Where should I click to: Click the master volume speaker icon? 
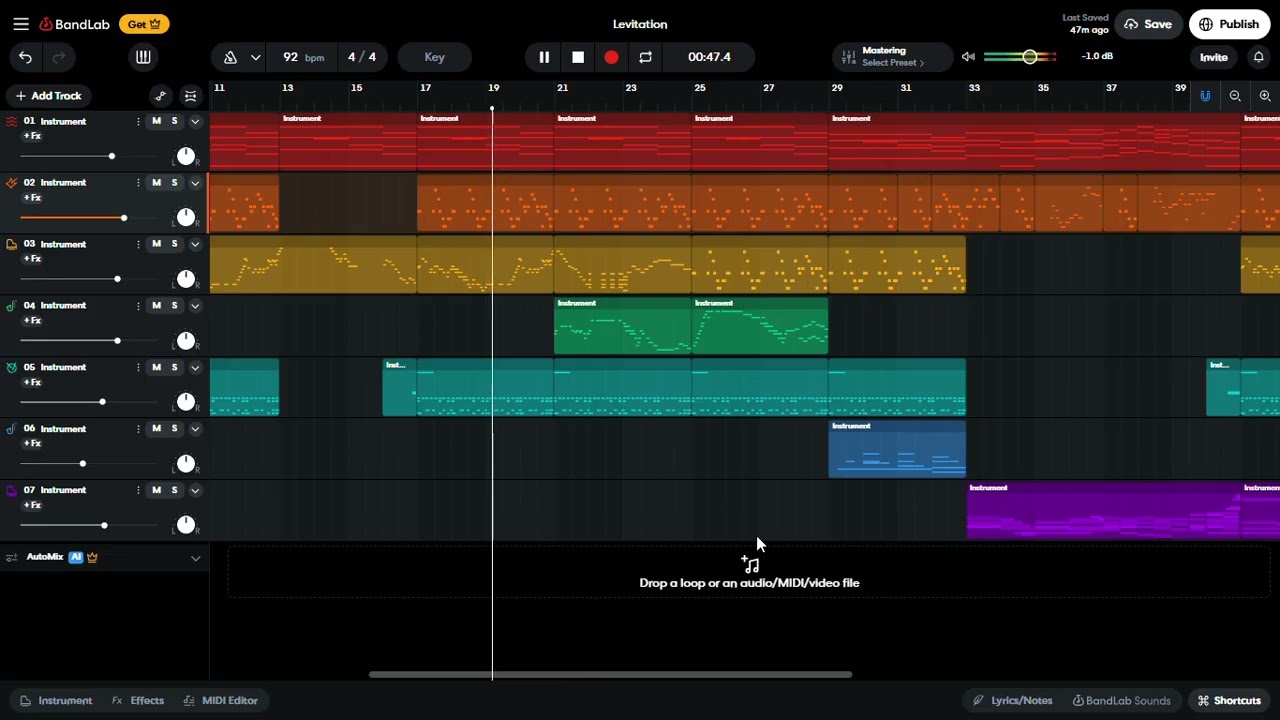click(968, 57)
